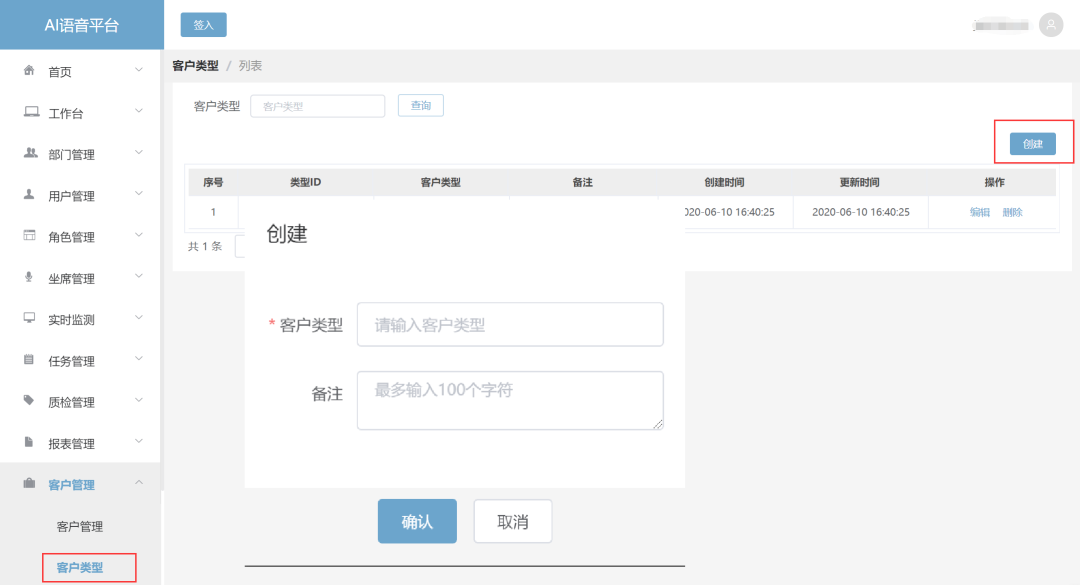Image resolution: width=1080 pixels, height=585 pixels.
Task: Click the group icon beside 部门管理
Action: click(30, 153)
